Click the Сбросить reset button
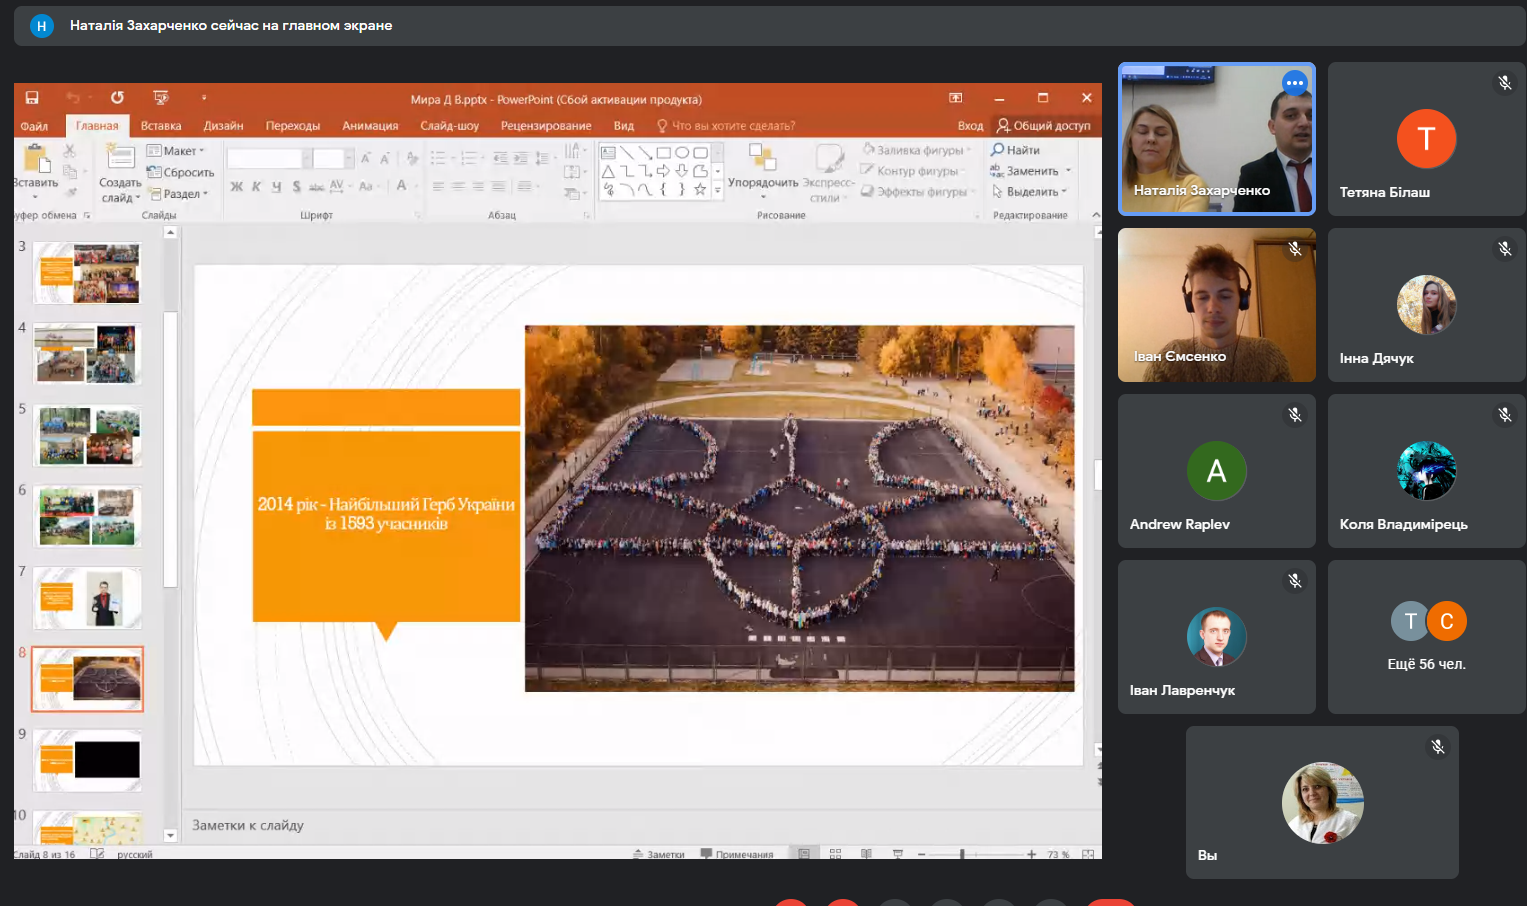1527x906 pixels. pos(181,173)
